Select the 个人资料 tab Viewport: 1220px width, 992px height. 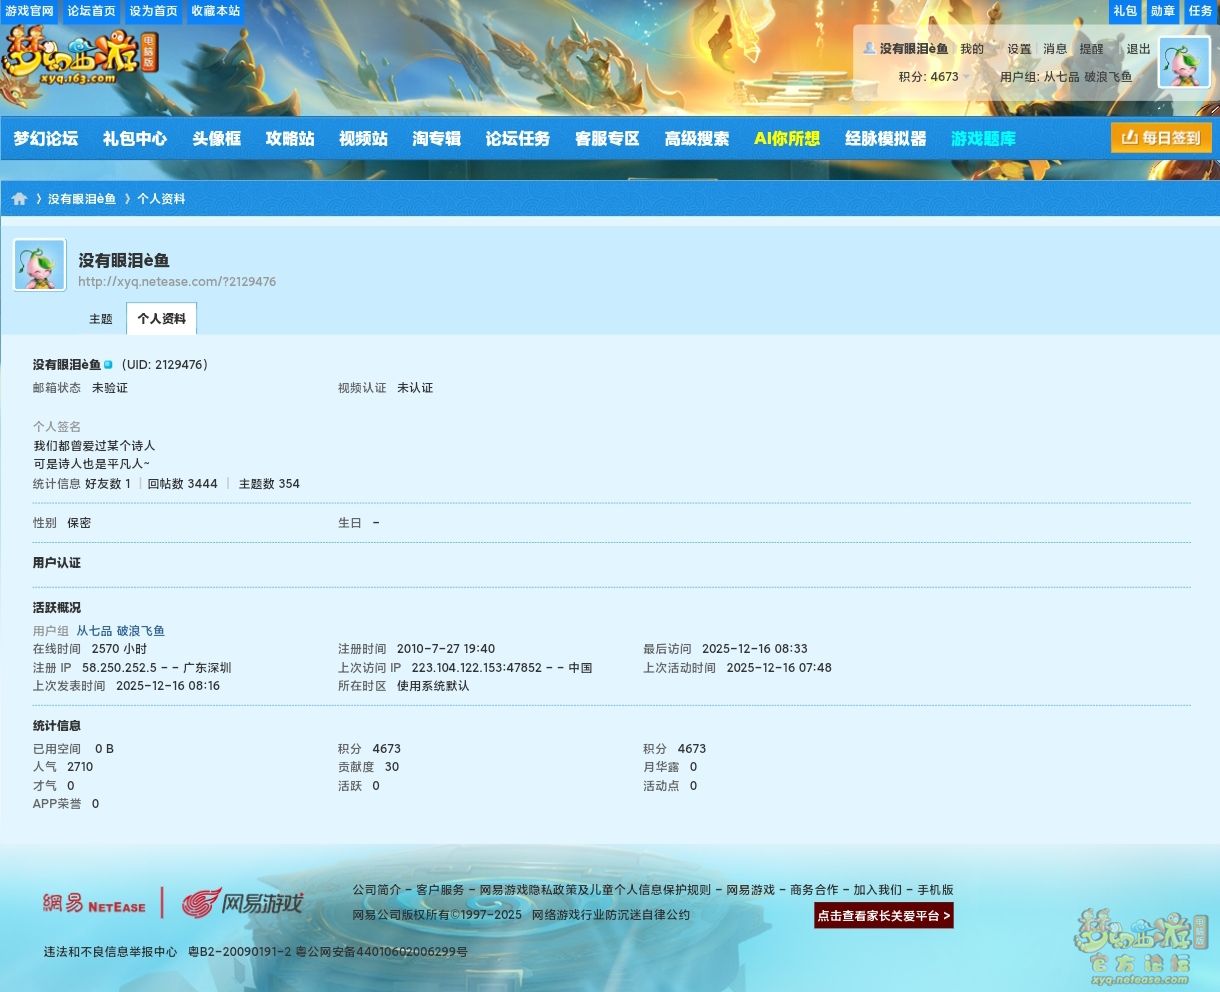tap(161, 319)
